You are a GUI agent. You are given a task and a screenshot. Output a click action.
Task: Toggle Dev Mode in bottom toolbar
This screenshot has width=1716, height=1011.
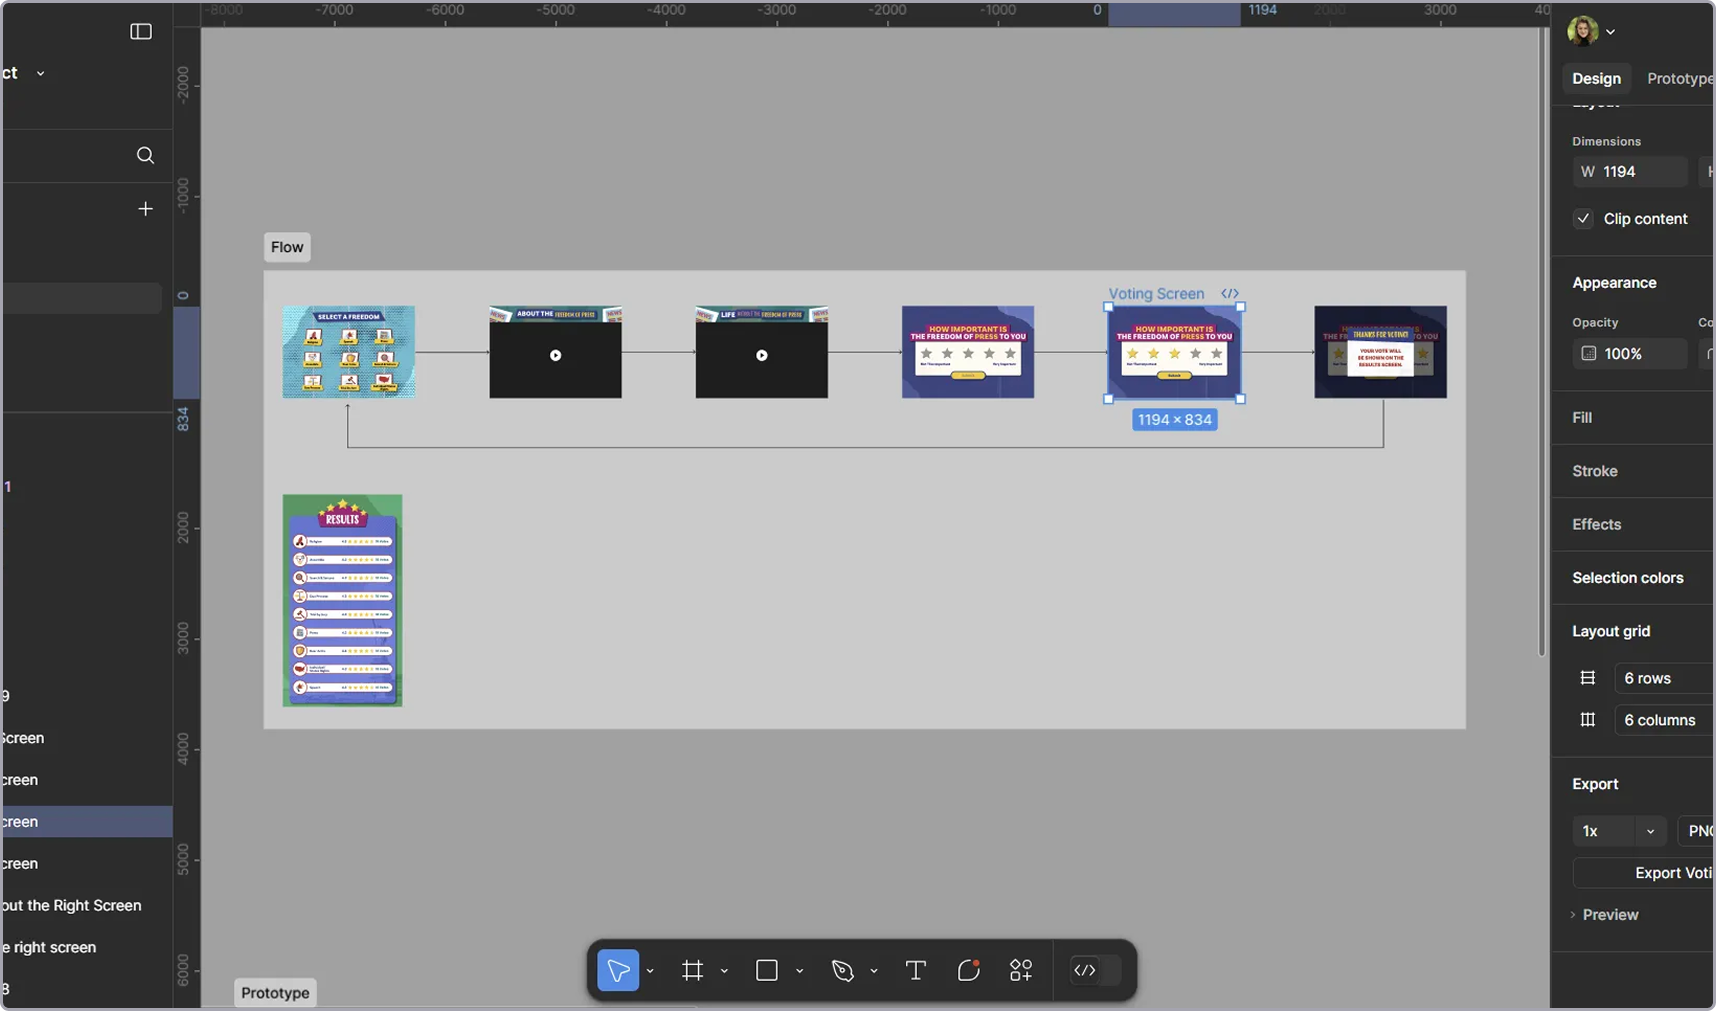point(1085,970)
